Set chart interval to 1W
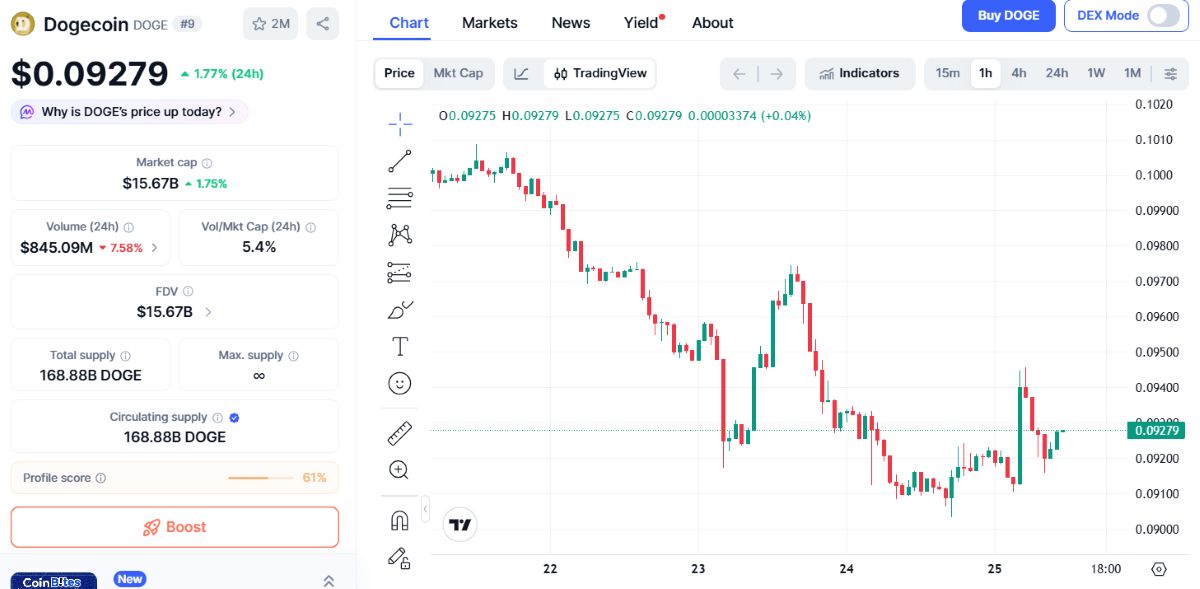This screenshot has height=589, width=1200. tap(1096, 73)
